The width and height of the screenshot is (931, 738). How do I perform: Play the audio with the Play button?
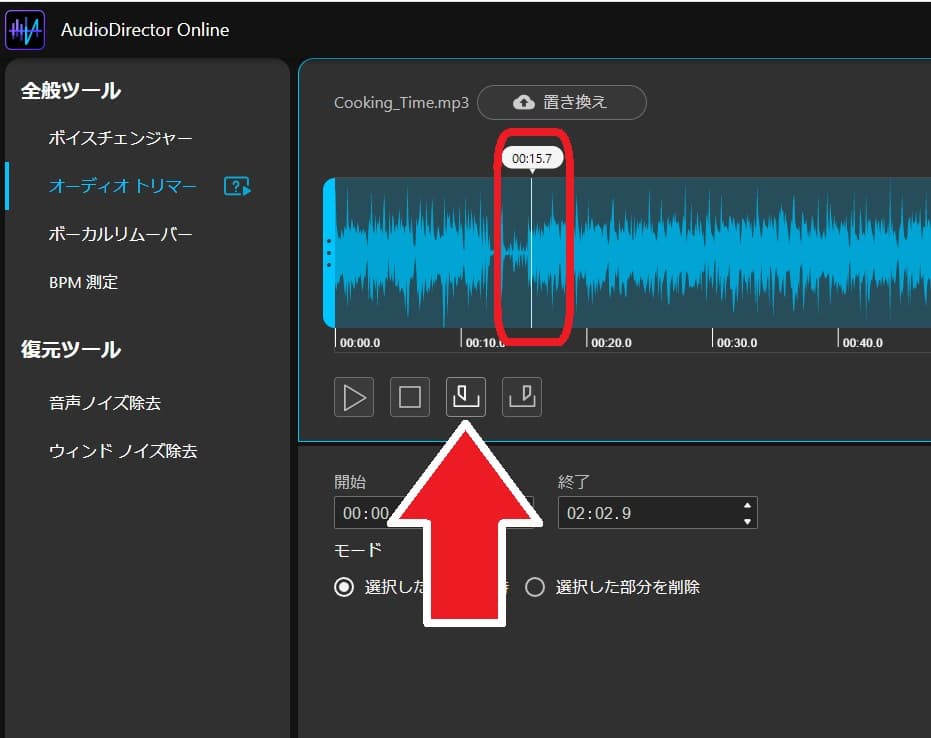[354, 397]
